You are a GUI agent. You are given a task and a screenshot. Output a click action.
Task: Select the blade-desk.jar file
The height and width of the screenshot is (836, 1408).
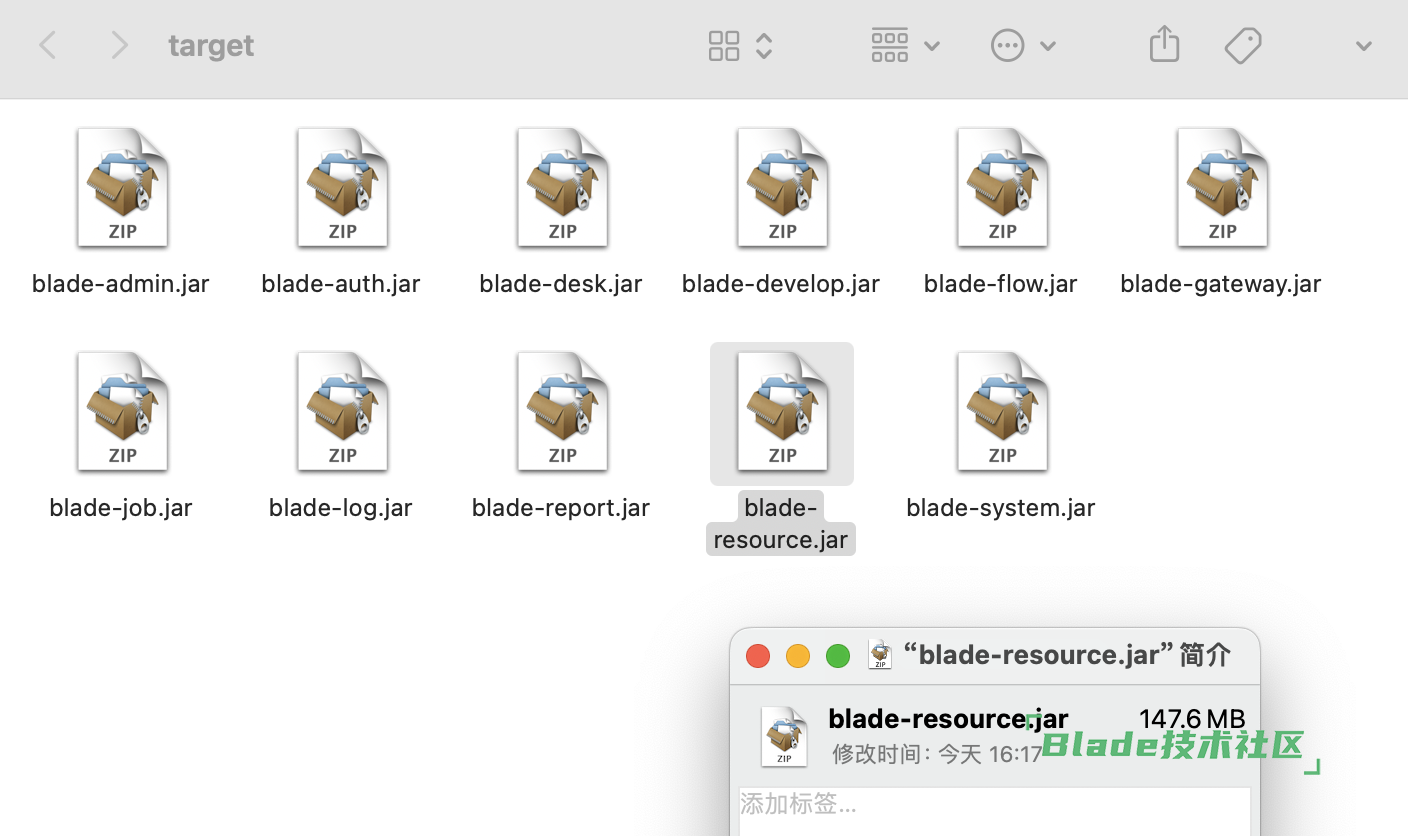[562, 188]
